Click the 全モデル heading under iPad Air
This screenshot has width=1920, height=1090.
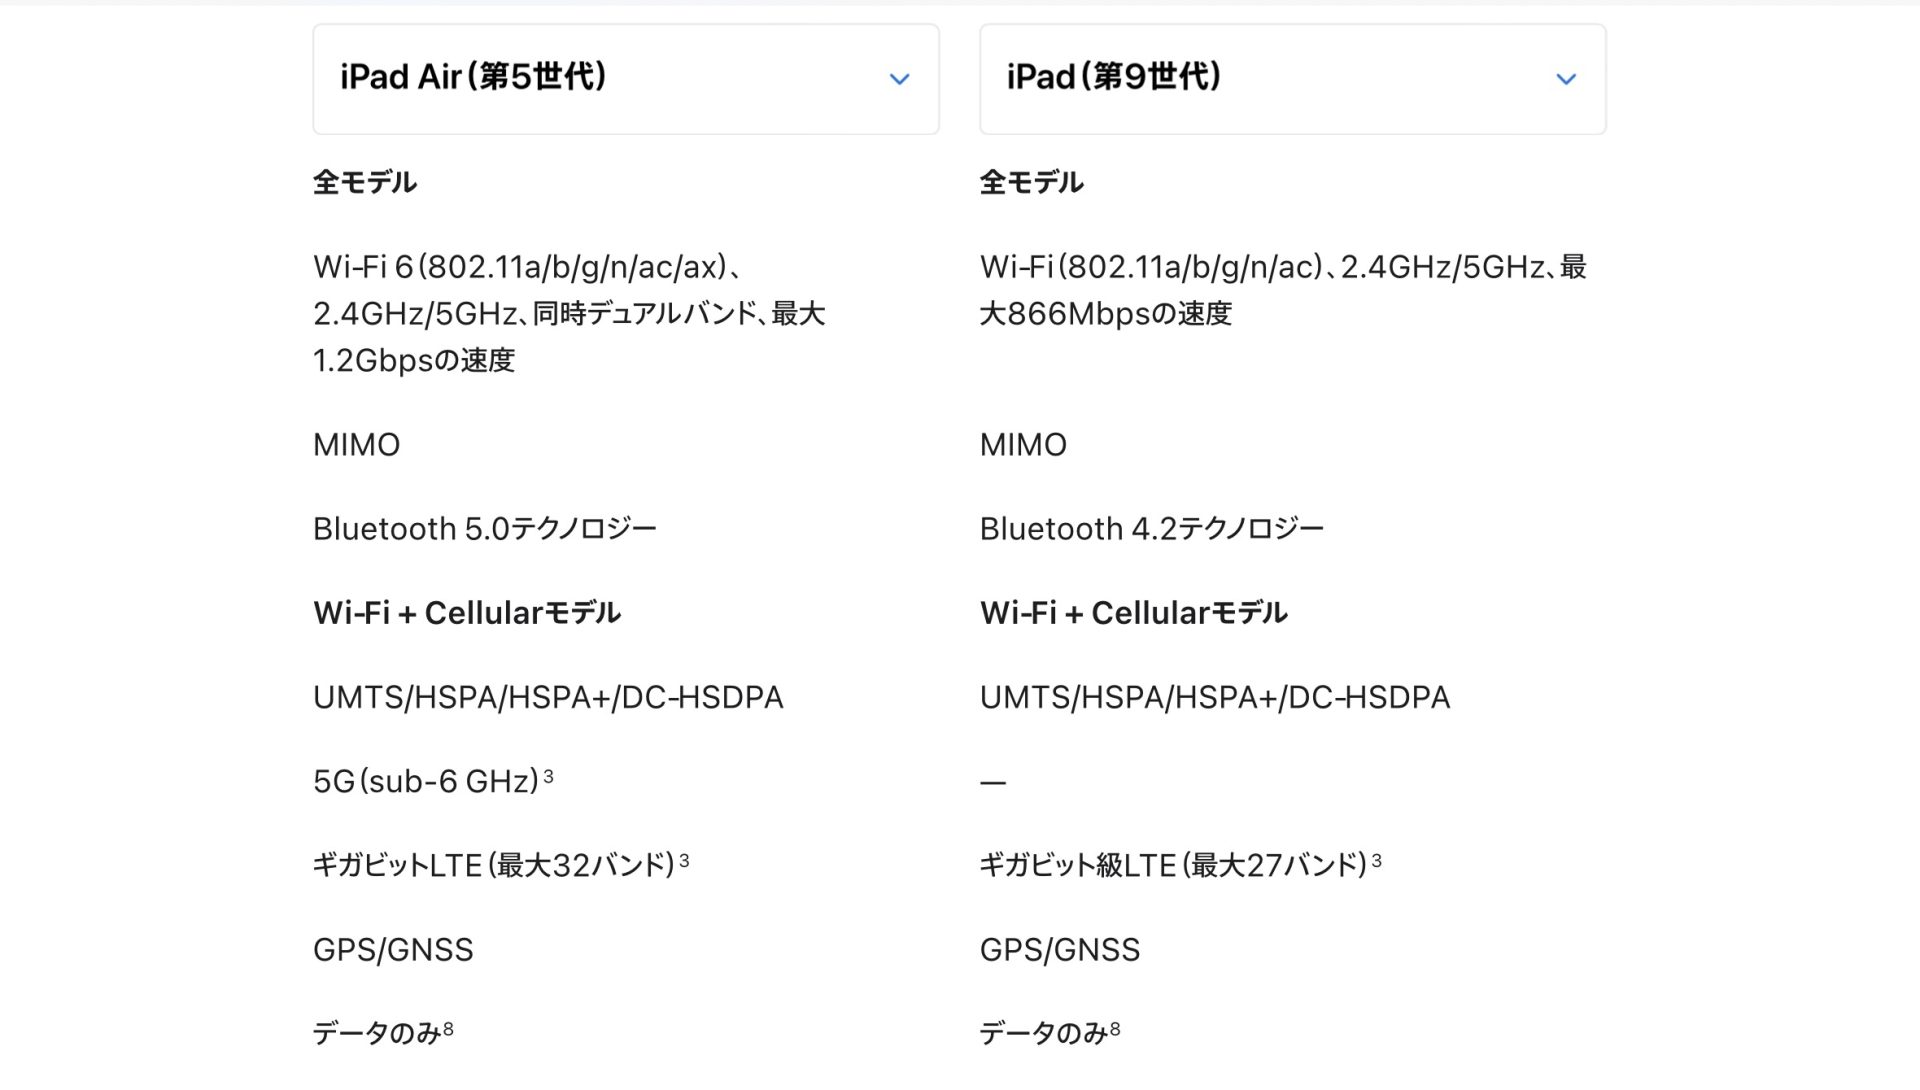coord(364,182)
